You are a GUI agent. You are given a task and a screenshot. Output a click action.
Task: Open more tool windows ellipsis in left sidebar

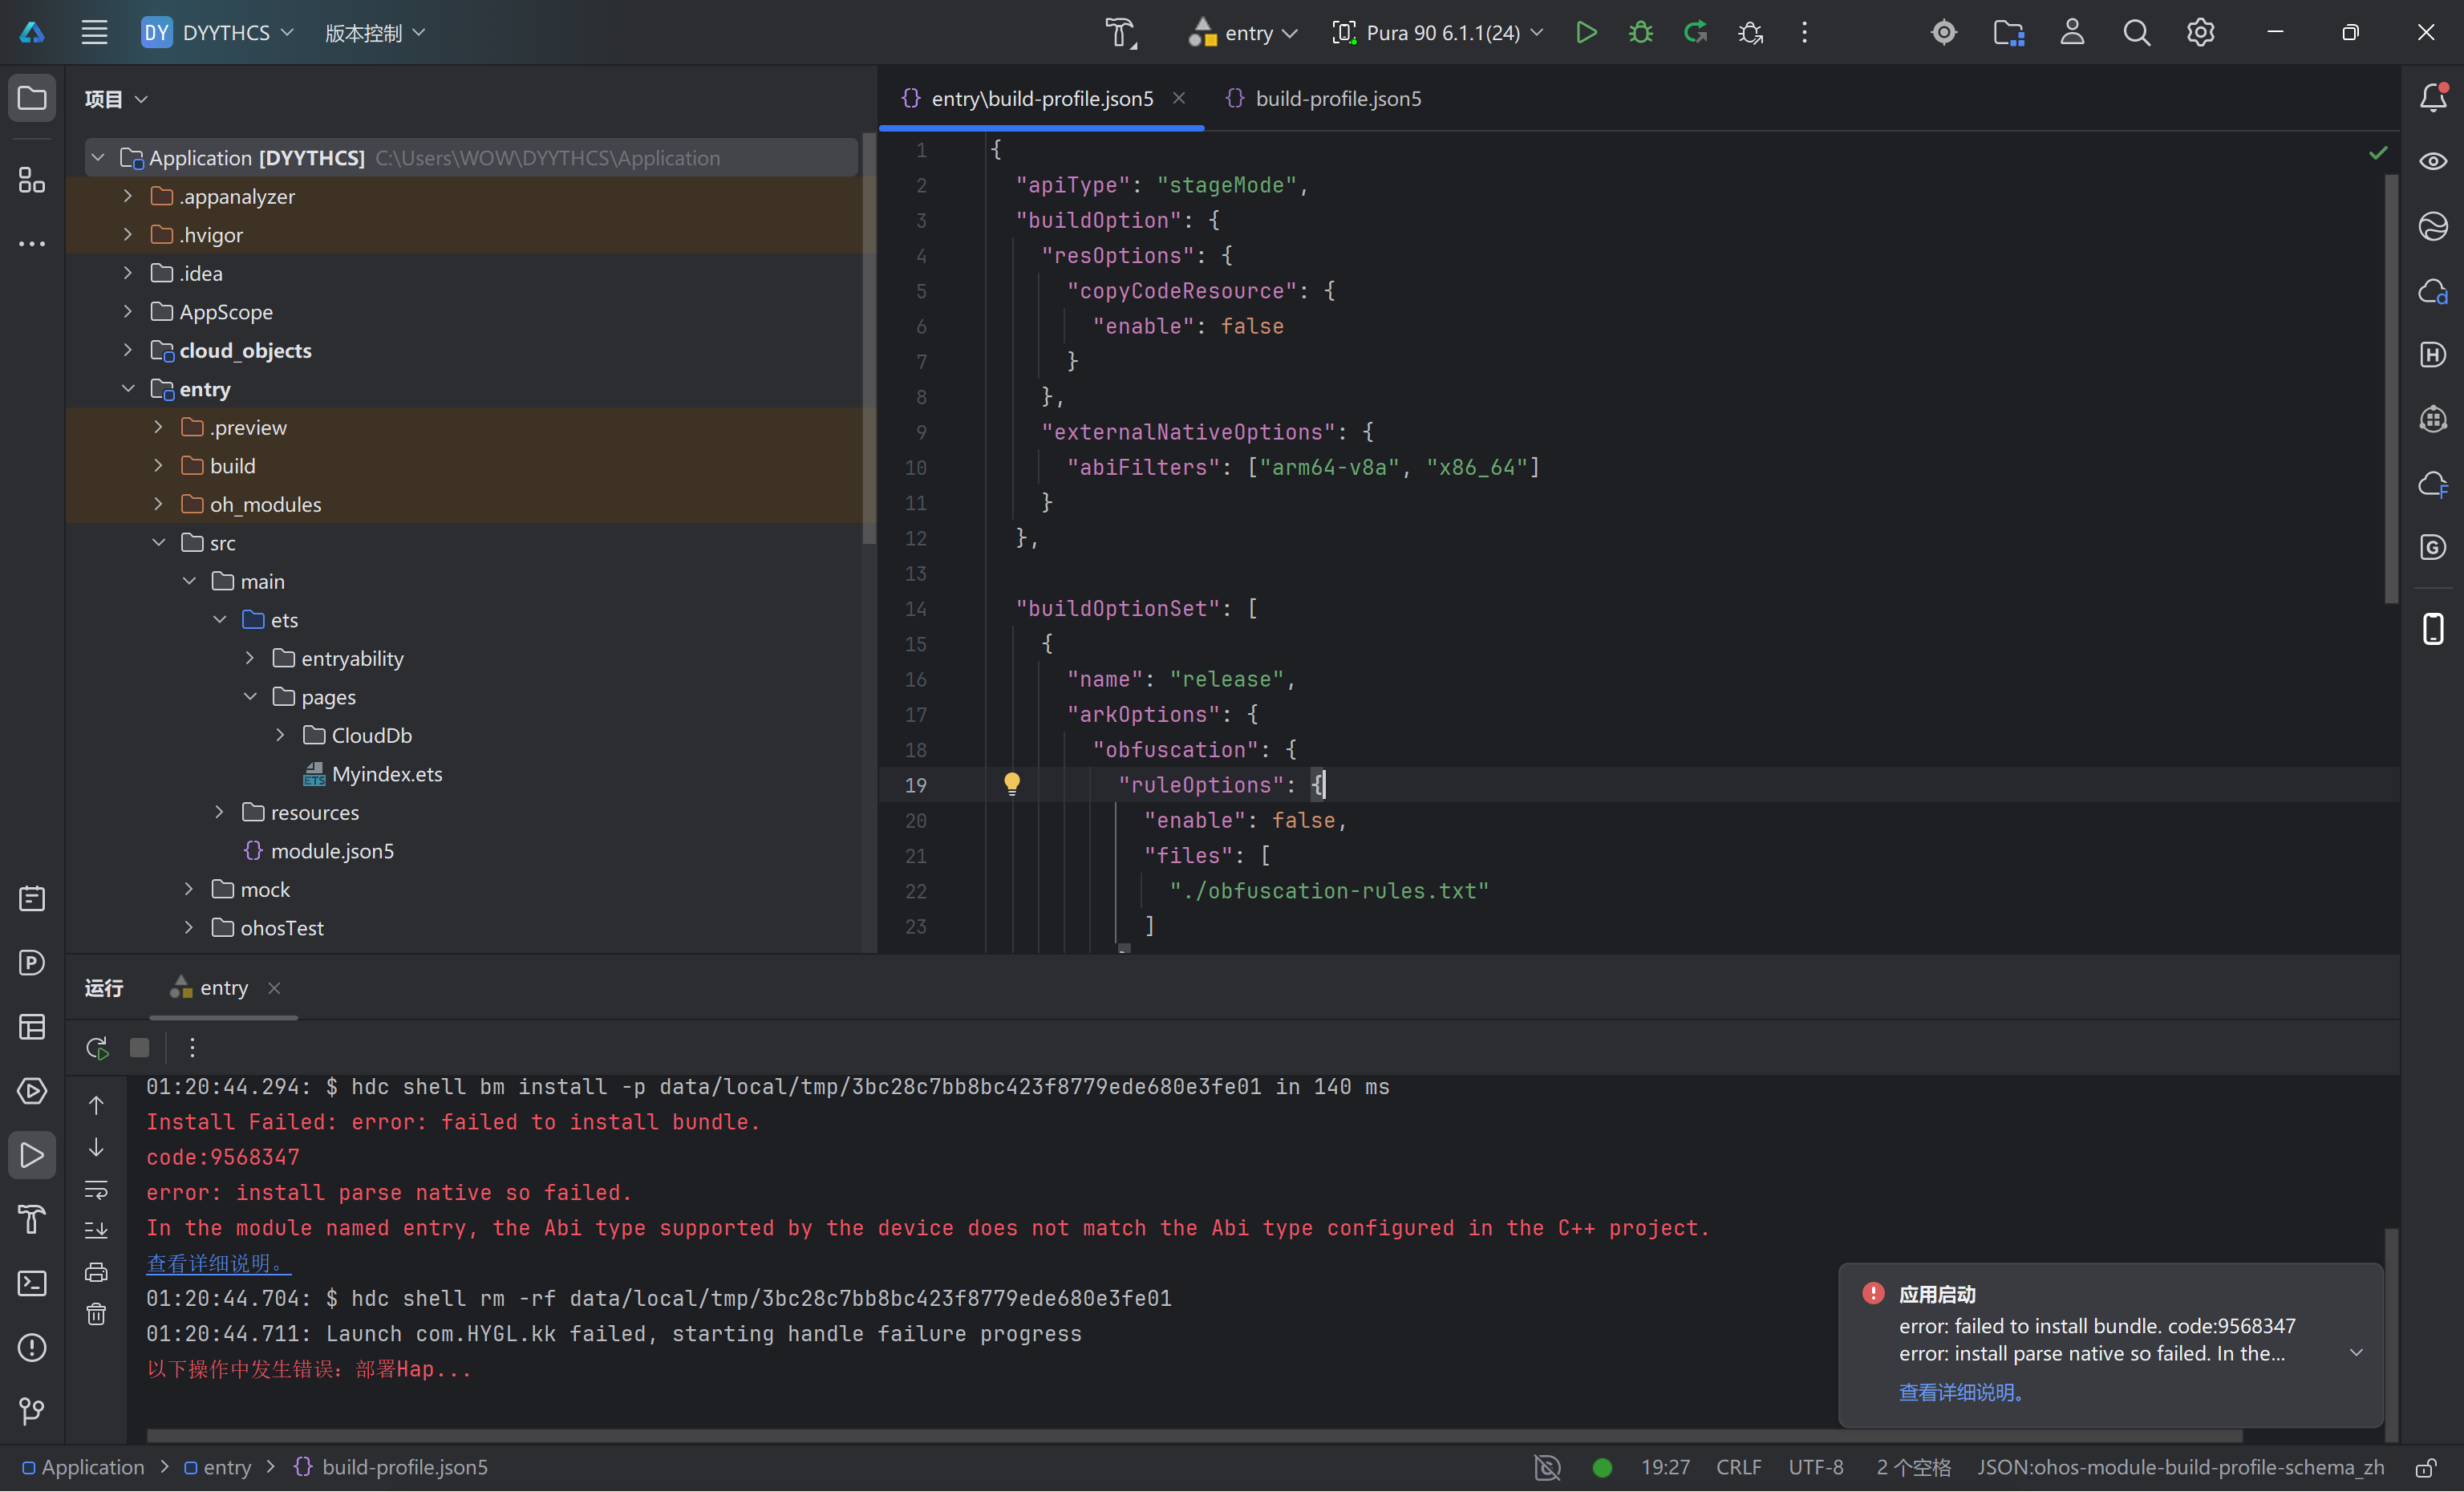(32, 244)
